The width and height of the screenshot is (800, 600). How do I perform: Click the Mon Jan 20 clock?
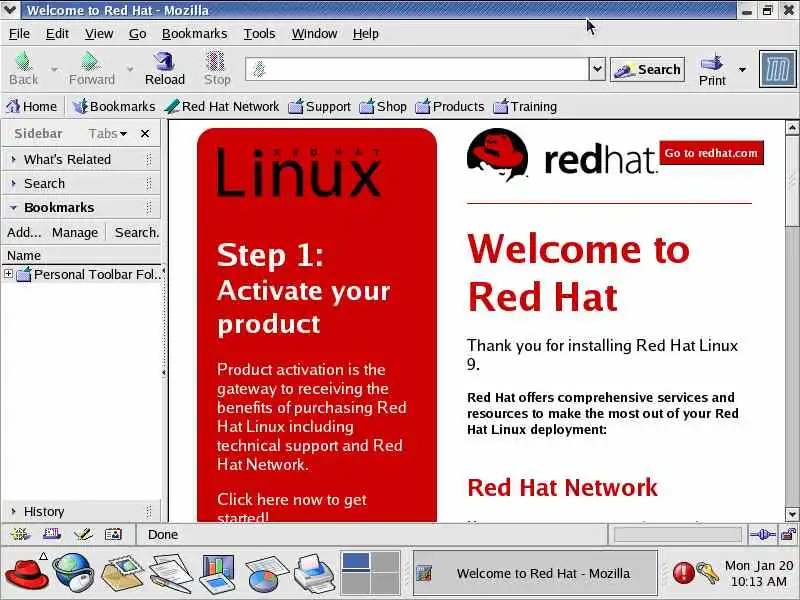click(x=759, y=573)
